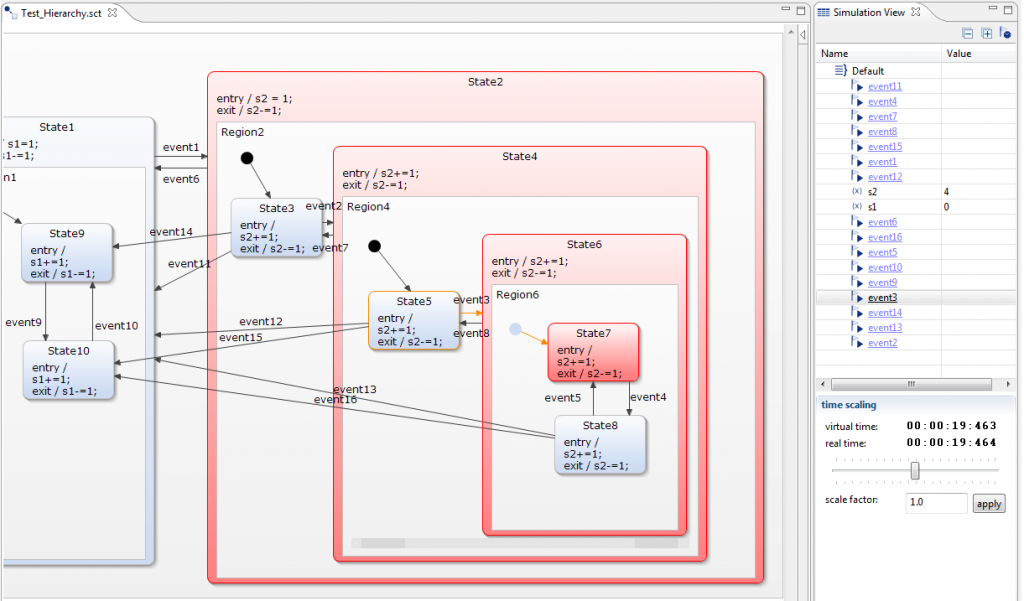Click the flag icon beside event13
Screen dimensions: 1024x601
coord(857,327)
